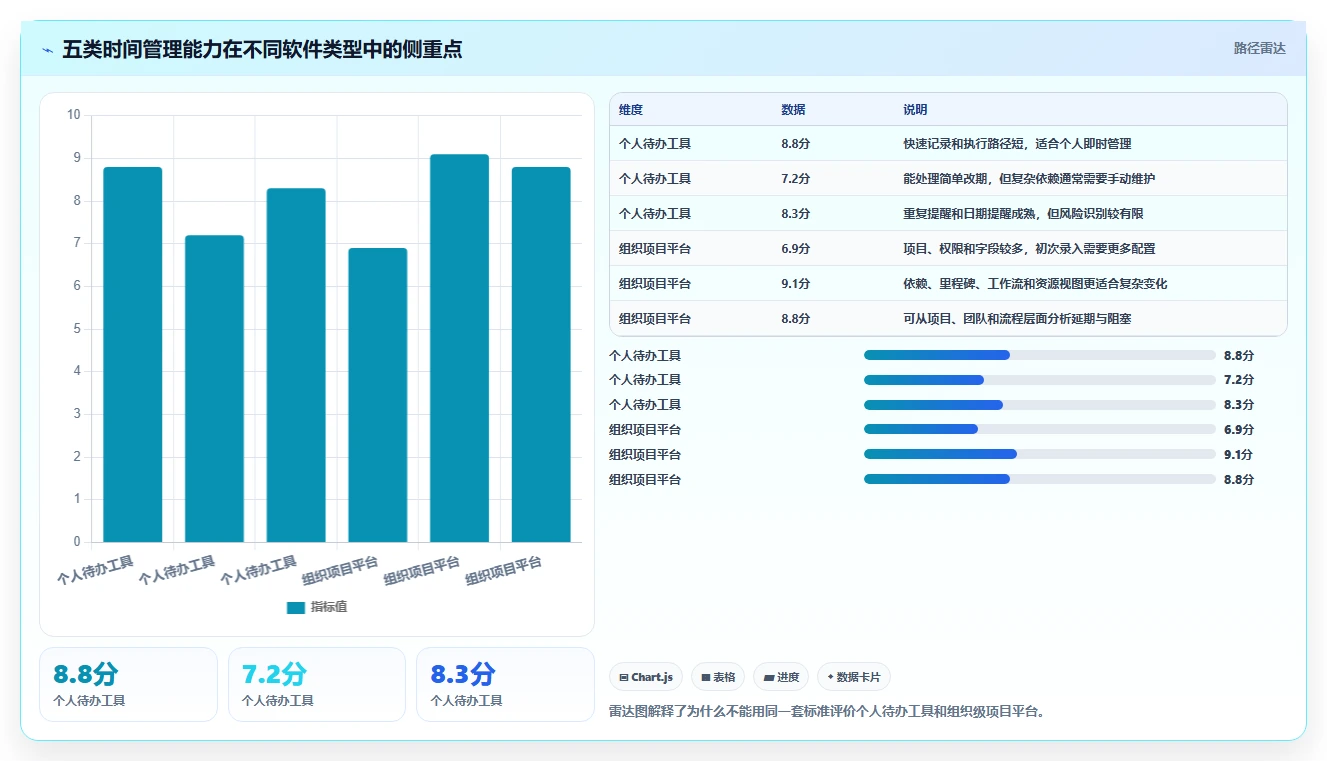
Task: Click the 9.1分 value beside its progress bar
Action: [1239, 454]
